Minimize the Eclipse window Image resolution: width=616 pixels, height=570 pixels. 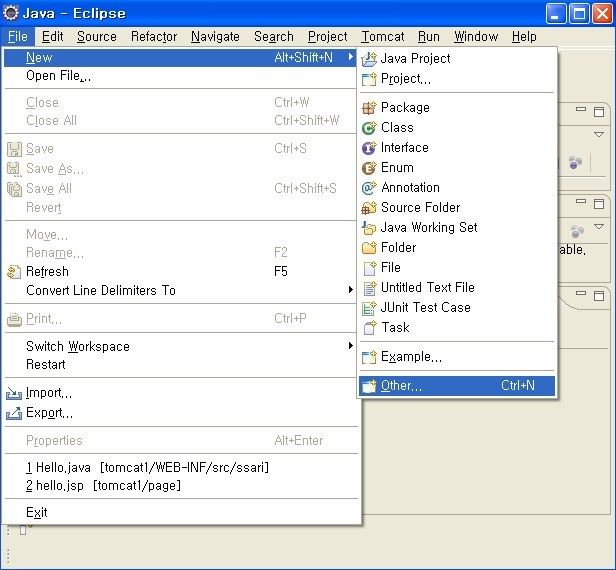pyautogui.click(x=556, y=14)
